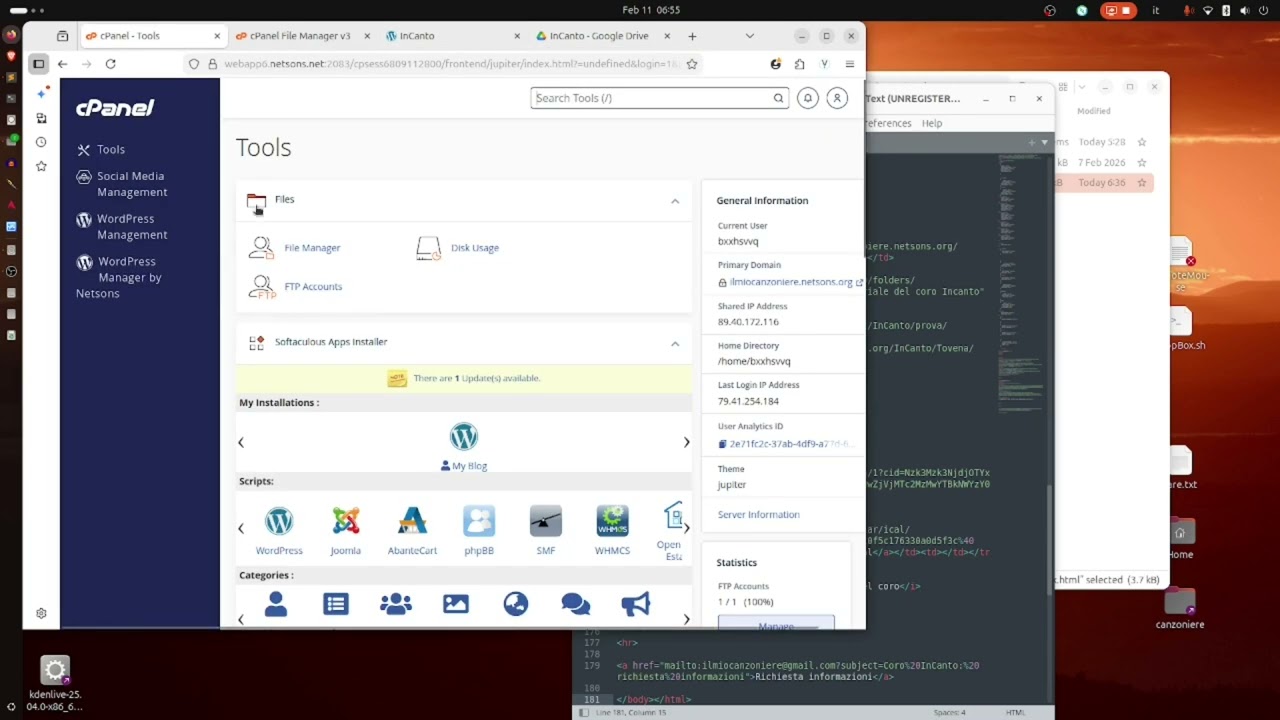This screenshot has height=720, width=1280.
Task: Open WordPress Manager by Netsons
Action: click(119, 277)
